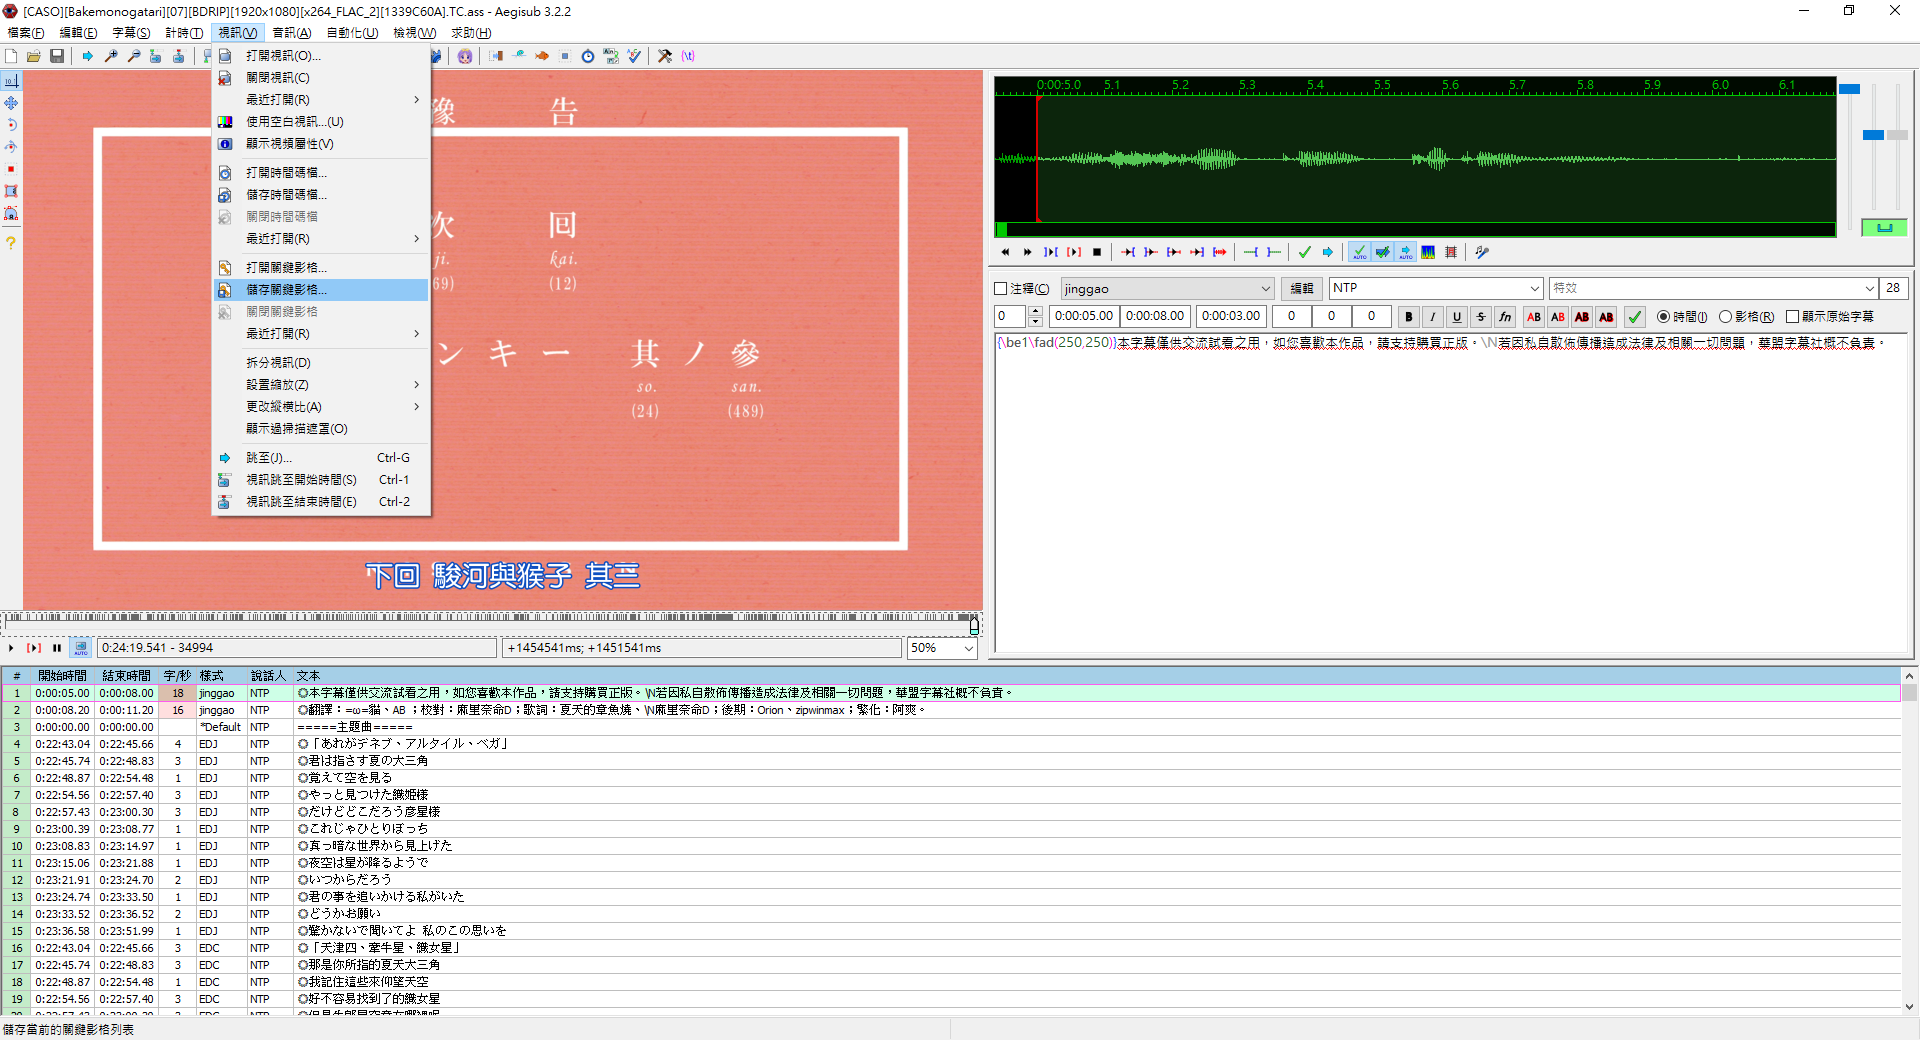Play the last 500ms of selection
The image size is (1920, 1040).
(1197, 252)
